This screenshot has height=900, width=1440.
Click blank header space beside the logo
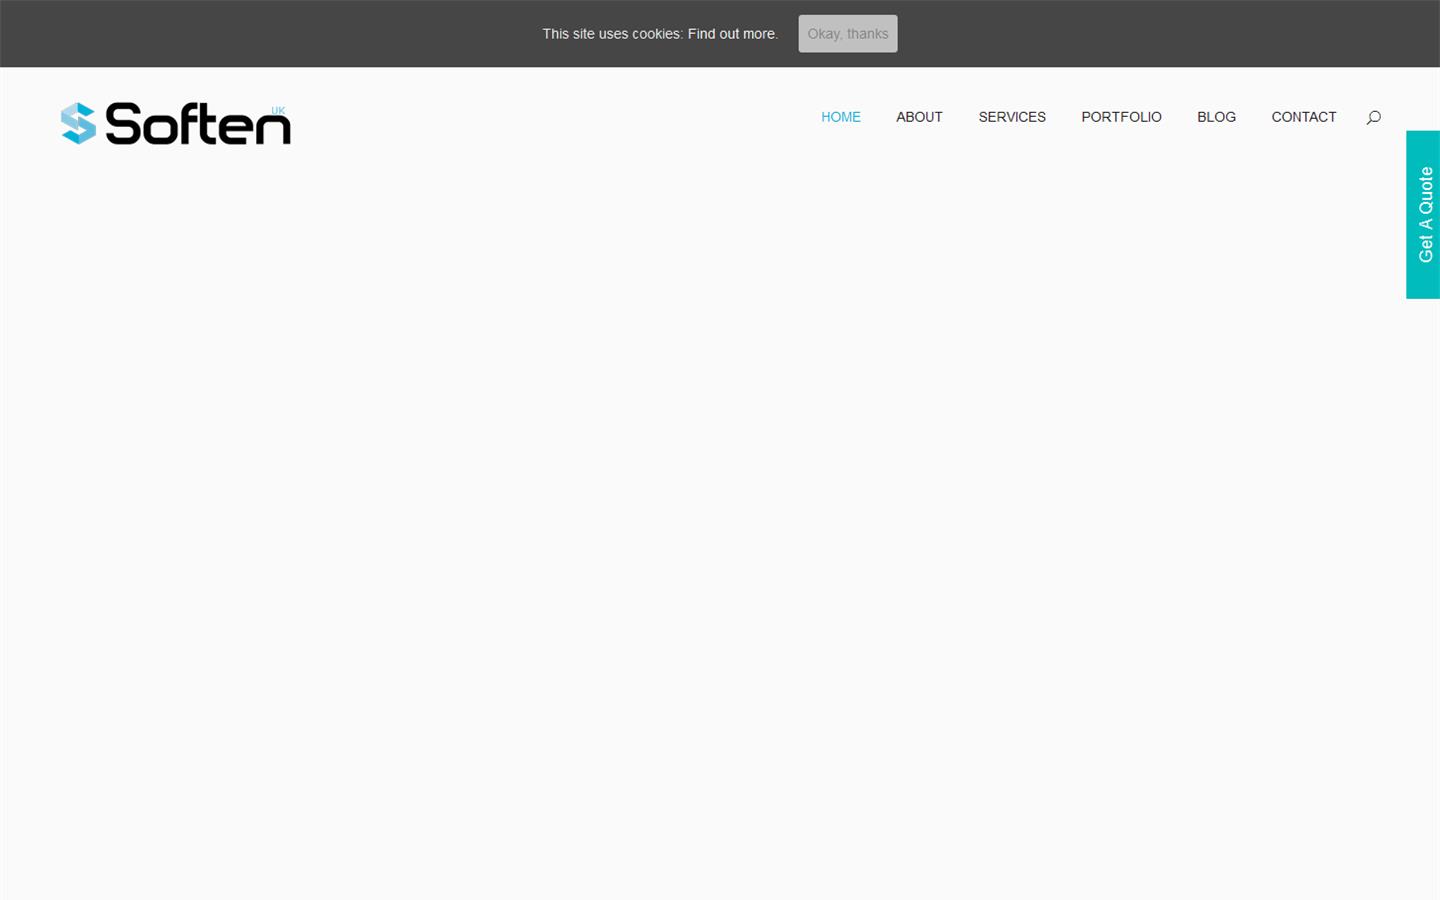550,120
